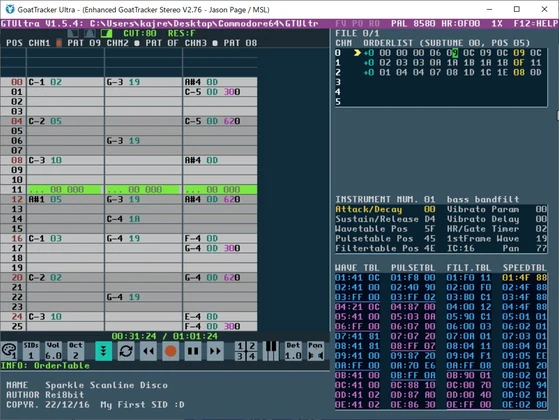Change the SIDs count box

click(31, 351)
